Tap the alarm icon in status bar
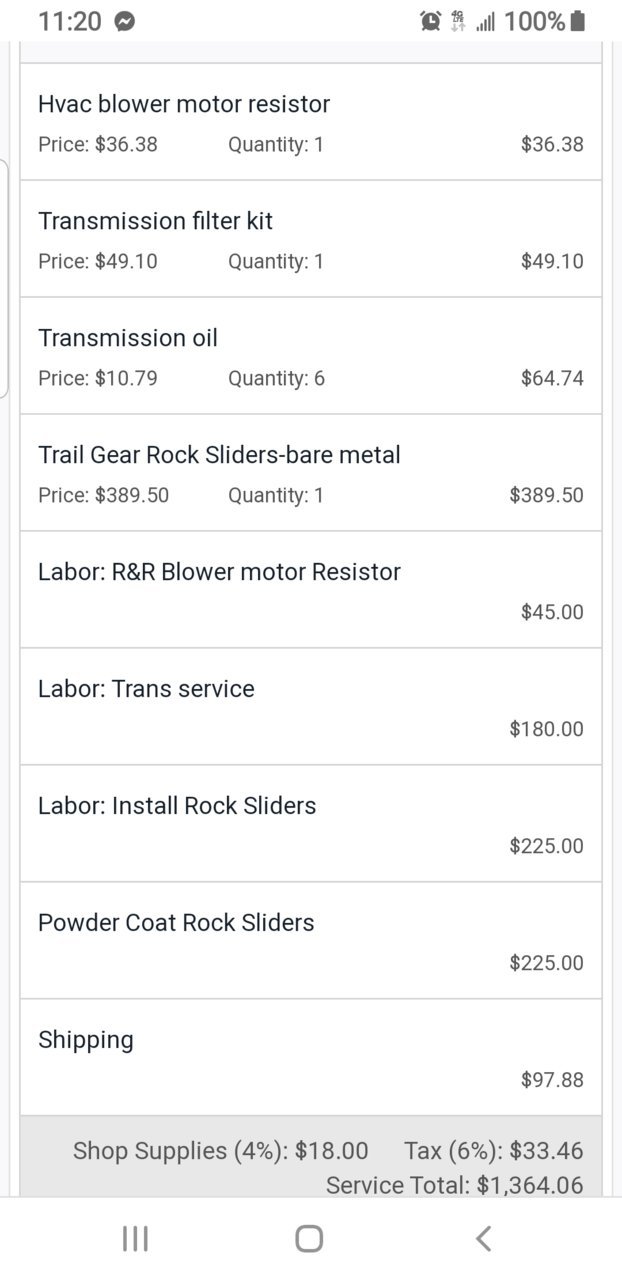Screen dimensions: 622x1279 point(431,21)
